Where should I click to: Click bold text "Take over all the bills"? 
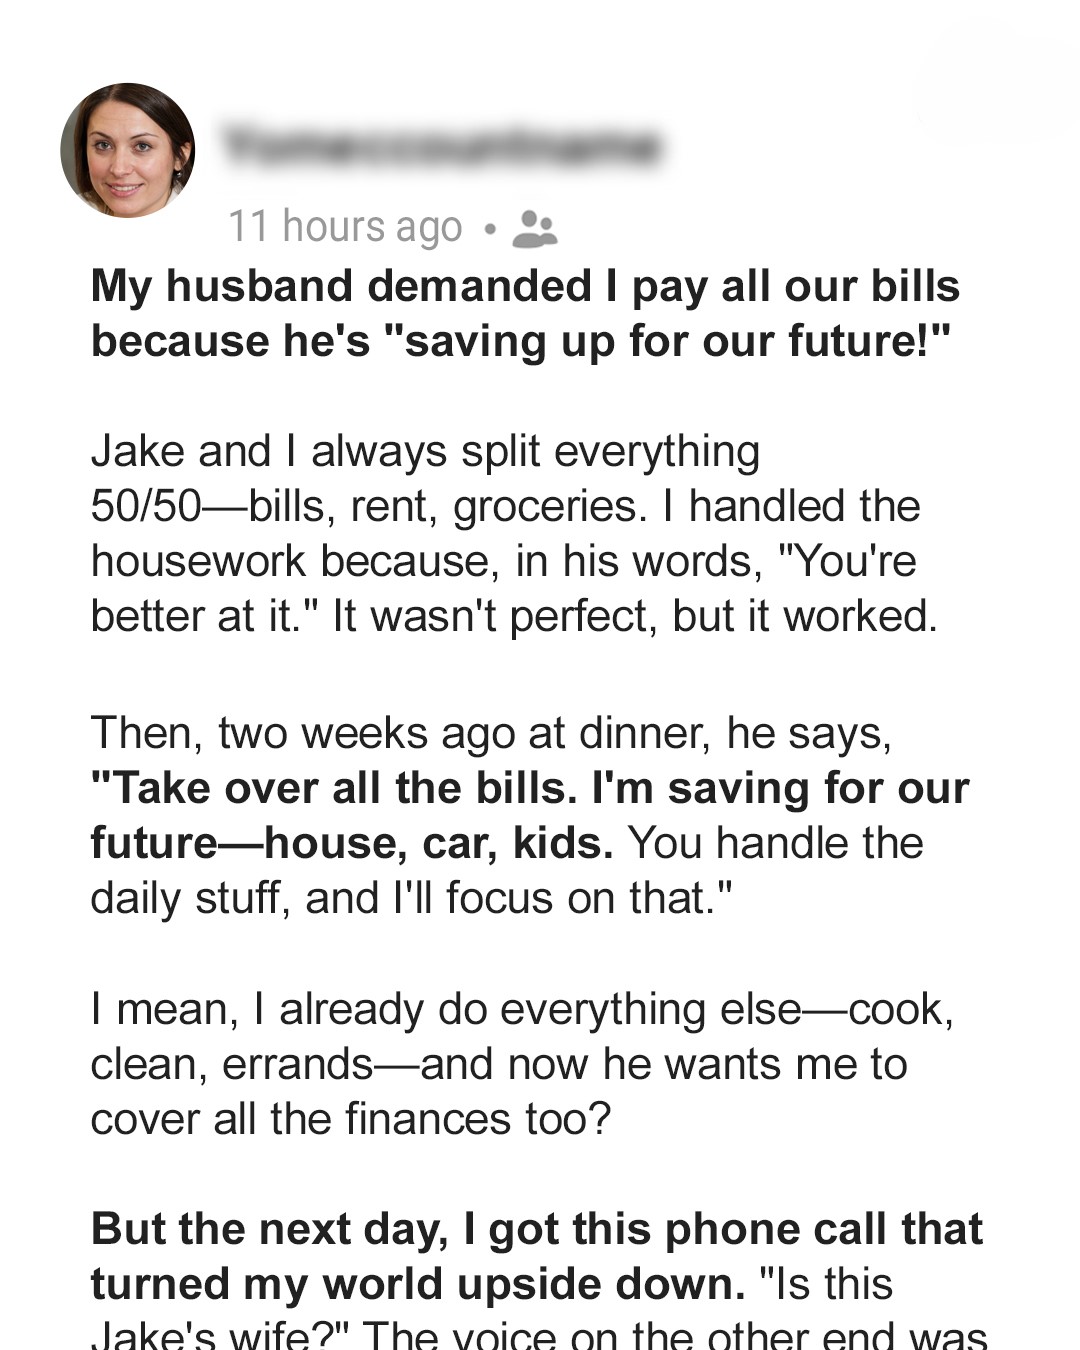[x=332, y=788]
